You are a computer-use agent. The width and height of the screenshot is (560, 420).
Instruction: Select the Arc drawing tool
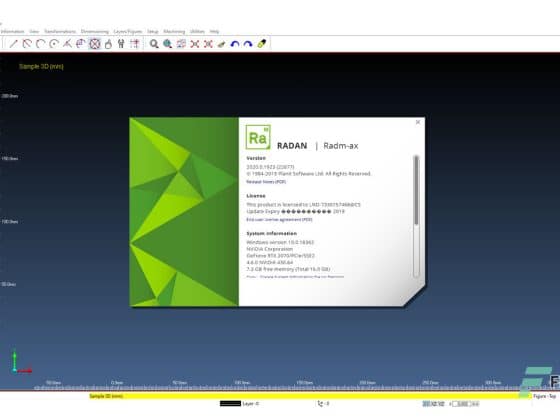(x=40, y=44)
